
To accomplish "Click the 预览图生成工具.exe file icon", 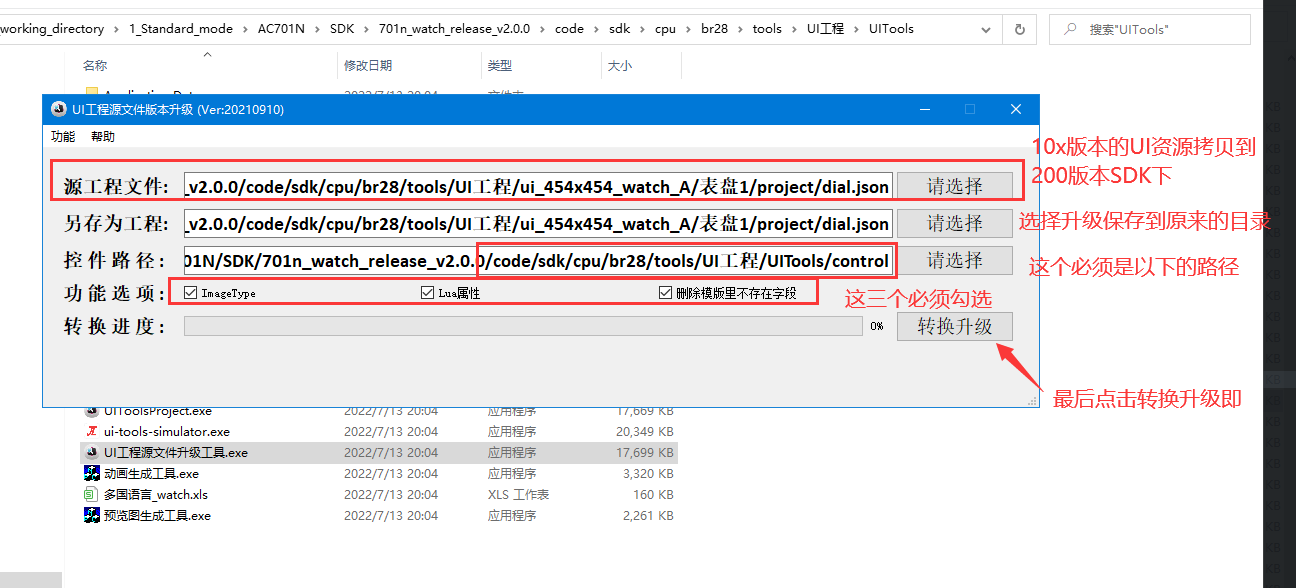I will (x=91, y=516).
